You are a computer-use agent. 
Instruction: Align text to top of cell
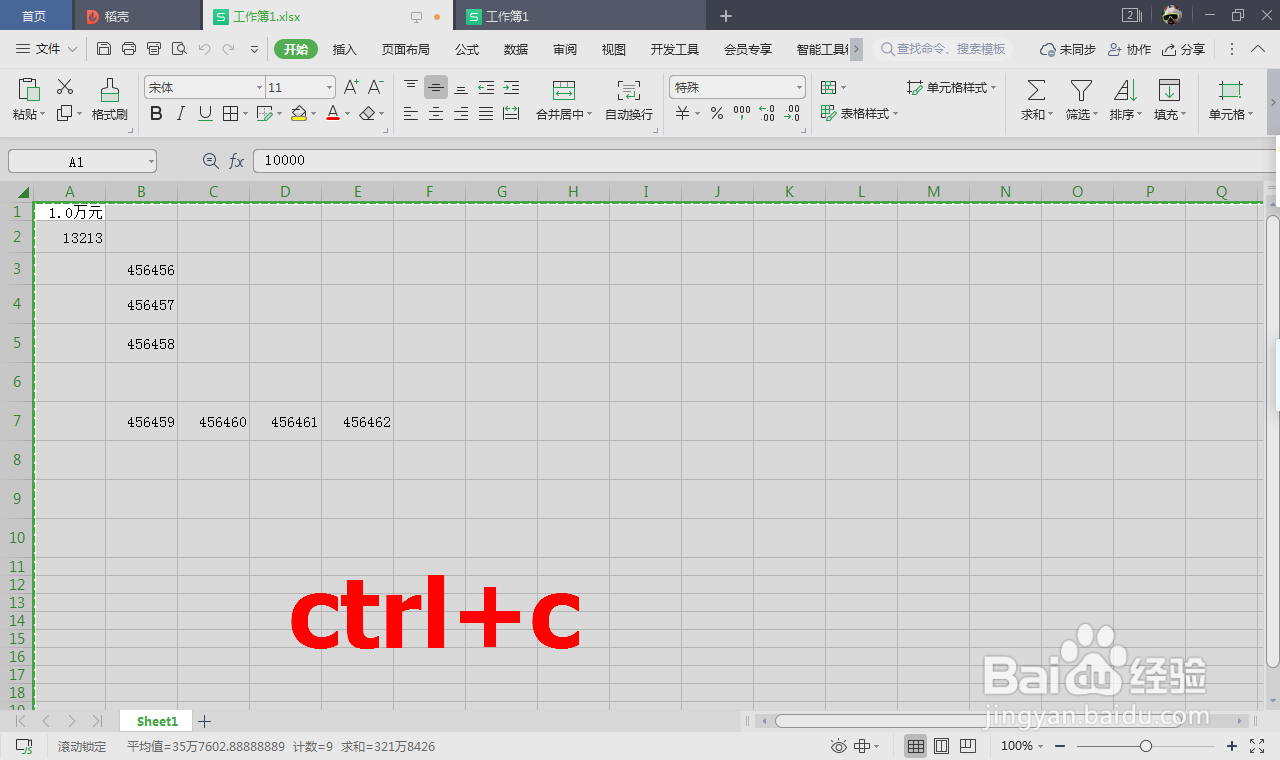pos(411,87)
